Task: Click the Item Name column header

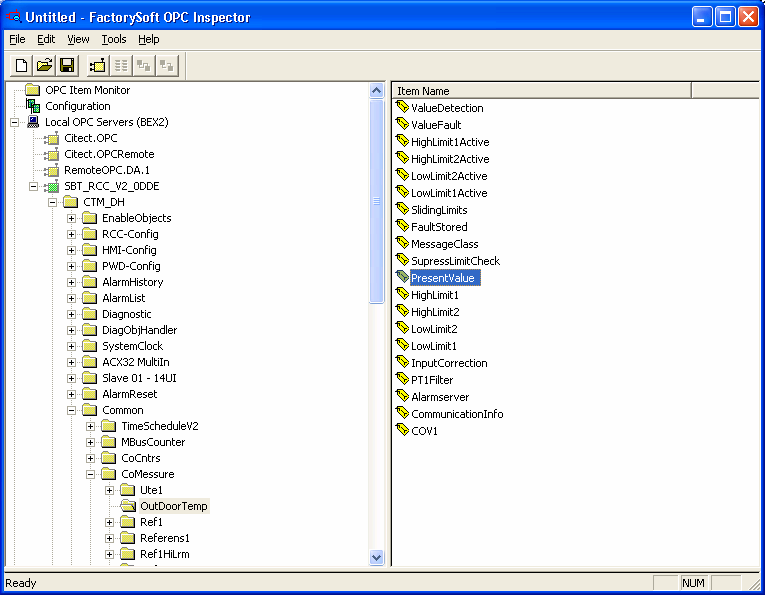Action: coord(542,91)
